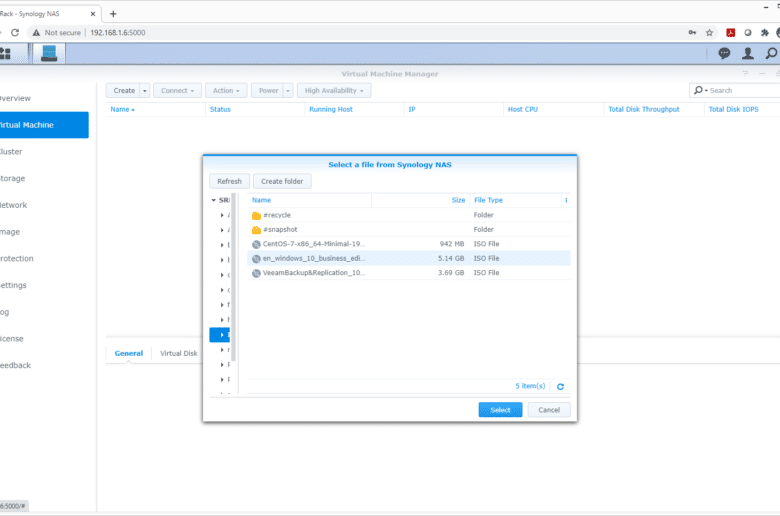Screen dimensions: 780x516
Task: Click Refresh in the file dialog
Action: click(229, 181)
